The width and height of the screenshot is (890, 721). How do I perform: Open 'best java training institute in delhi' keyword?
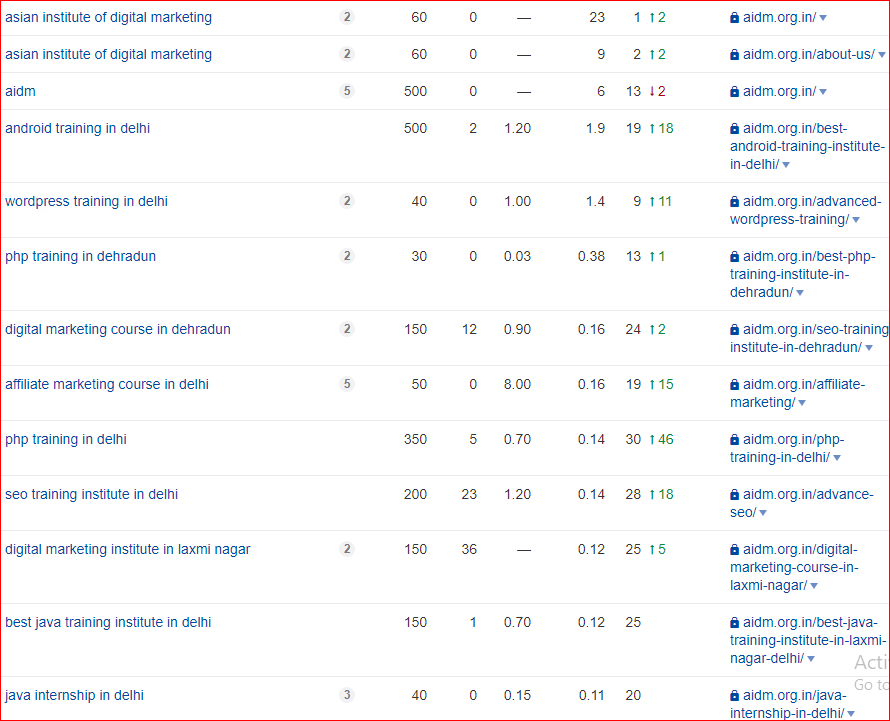tap(108, 623)
